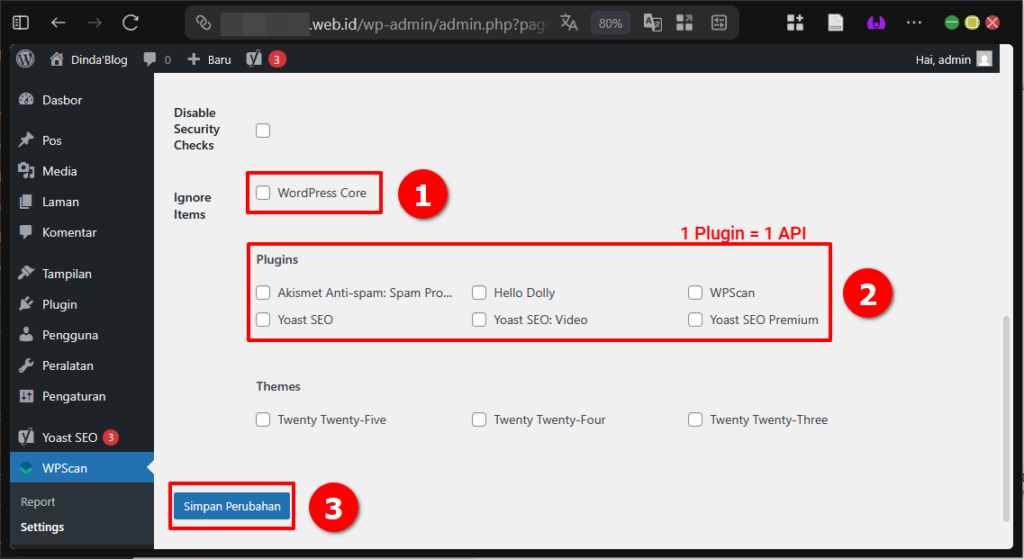
Task: Click the page vertical scrollbar
Action: [1006, 418]
